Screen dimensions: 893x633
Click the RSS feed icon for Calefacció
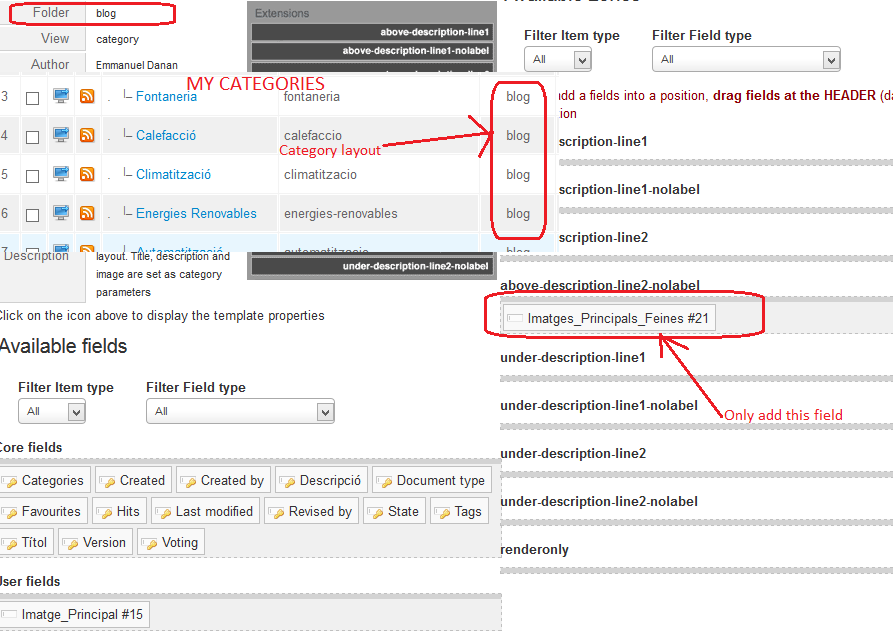point(87,135)
